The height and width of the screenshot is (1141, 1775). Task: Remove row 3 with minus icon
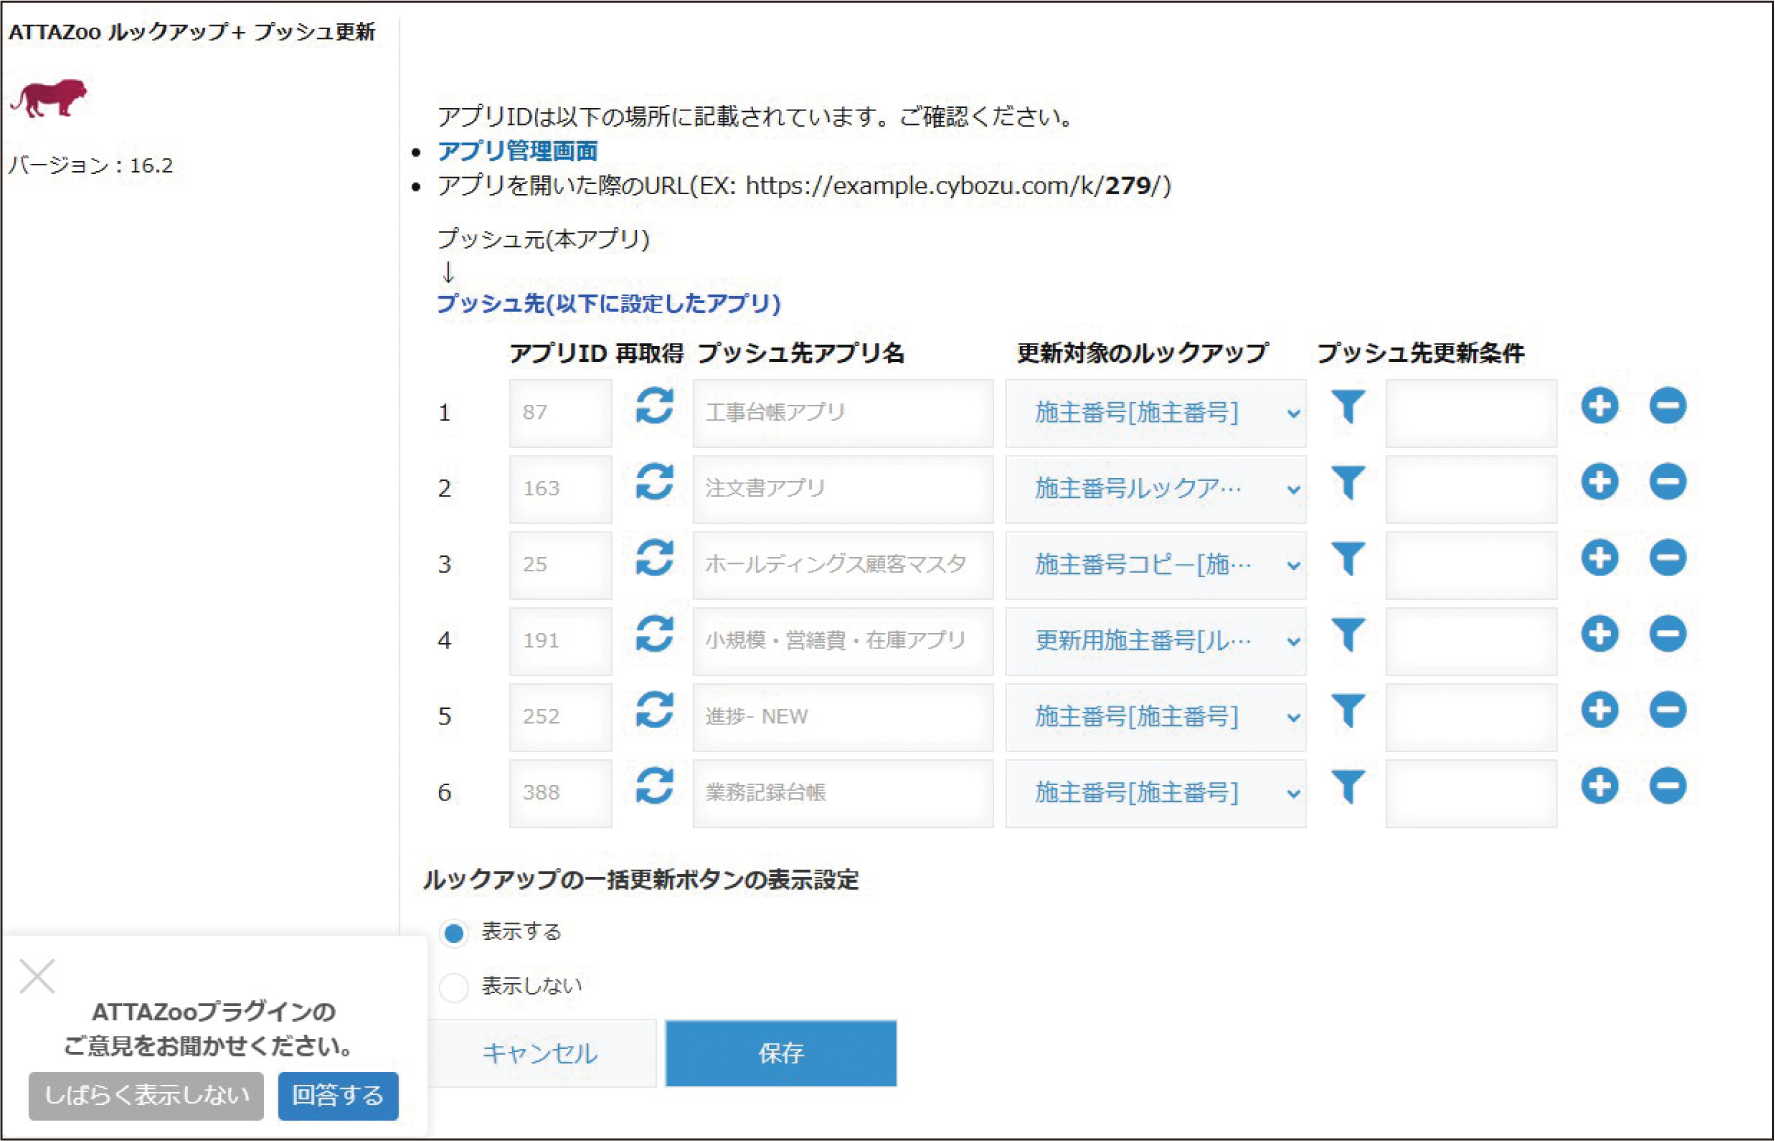[x=1668, y=558]
